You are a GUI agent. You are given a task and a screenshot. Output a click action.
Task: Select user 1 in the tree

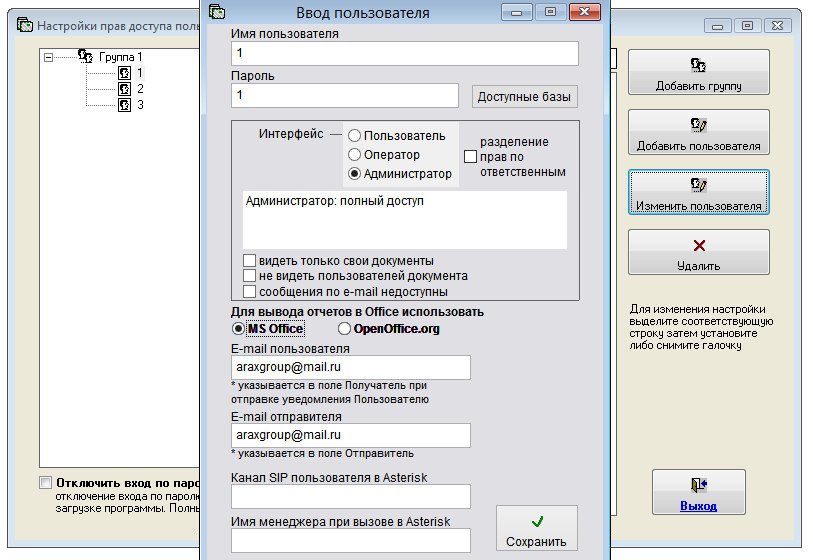(x=139, y=73)
